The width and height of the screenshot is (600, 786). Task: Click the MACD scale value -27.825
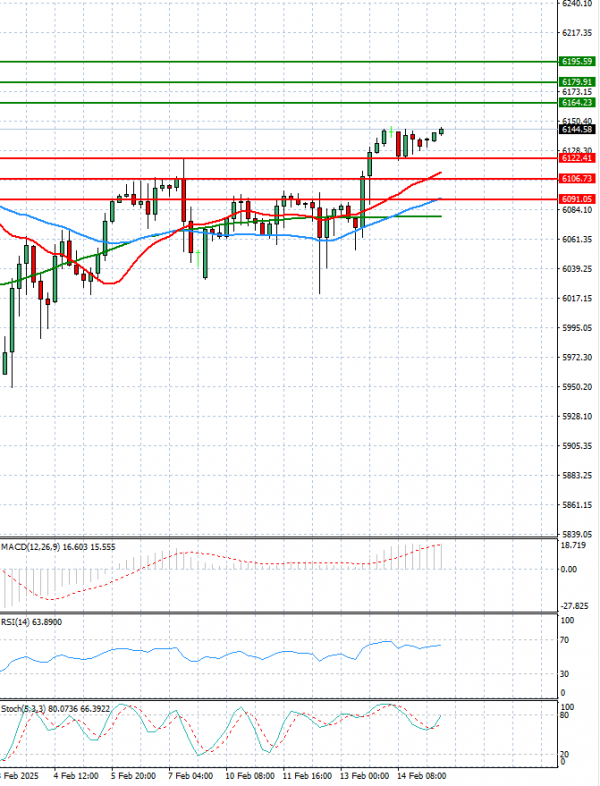(x=575, y=606)
